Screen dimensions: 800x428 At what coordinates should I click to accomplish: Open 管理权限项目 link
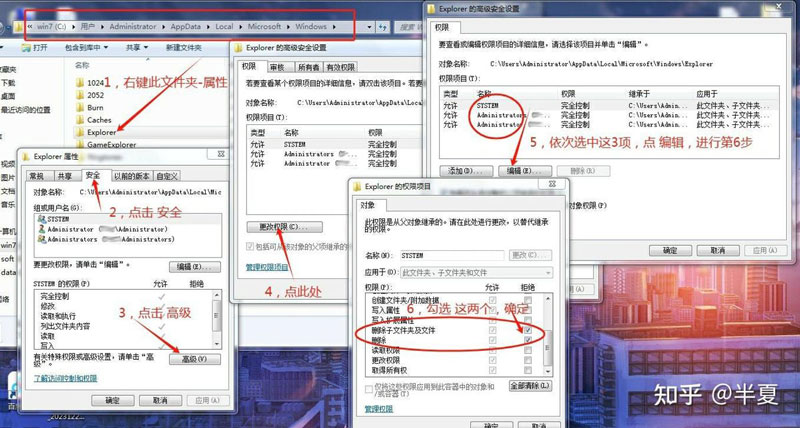click(267, 267)
